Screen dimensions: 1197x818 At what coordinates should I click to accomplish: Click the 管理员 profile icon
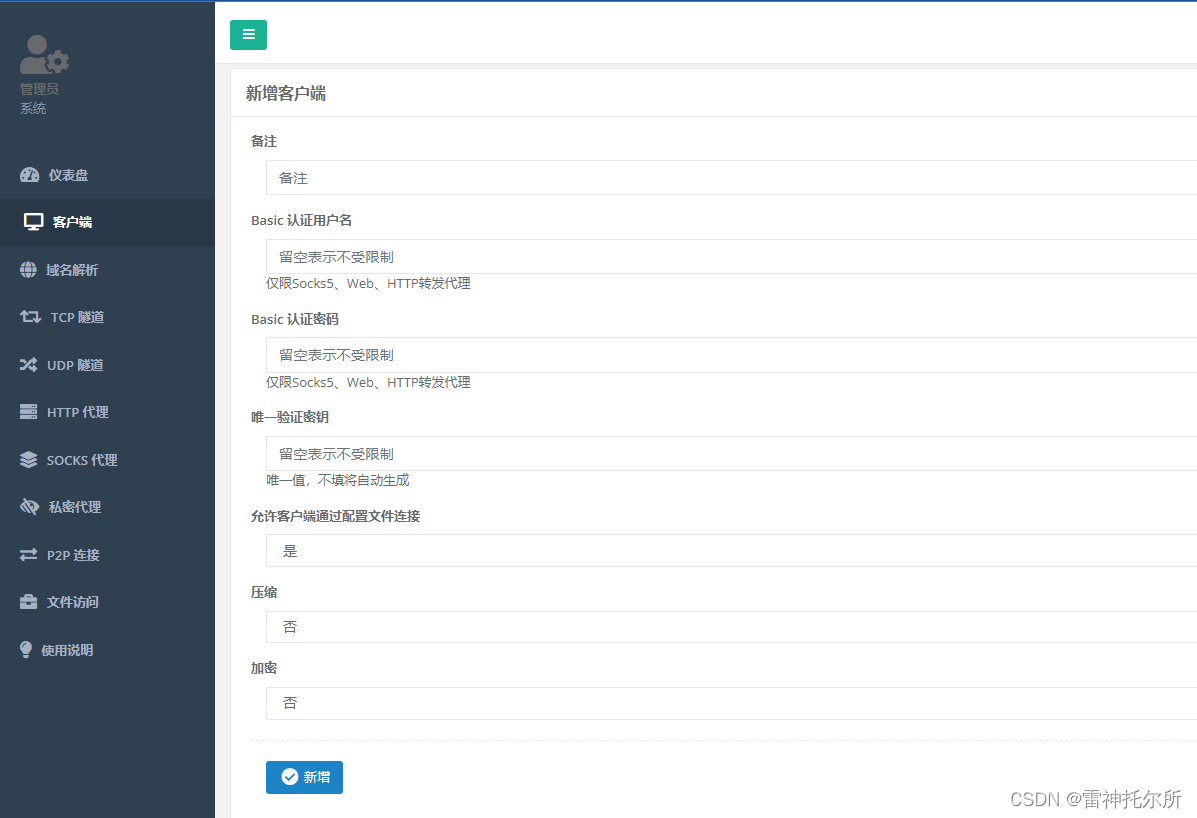click(44, 53)
